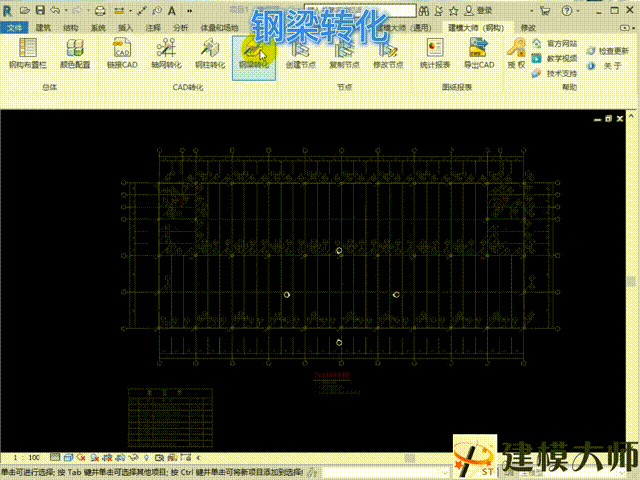
Task: Click the Print icon in quick access toolbar
Action: [100, 11]
